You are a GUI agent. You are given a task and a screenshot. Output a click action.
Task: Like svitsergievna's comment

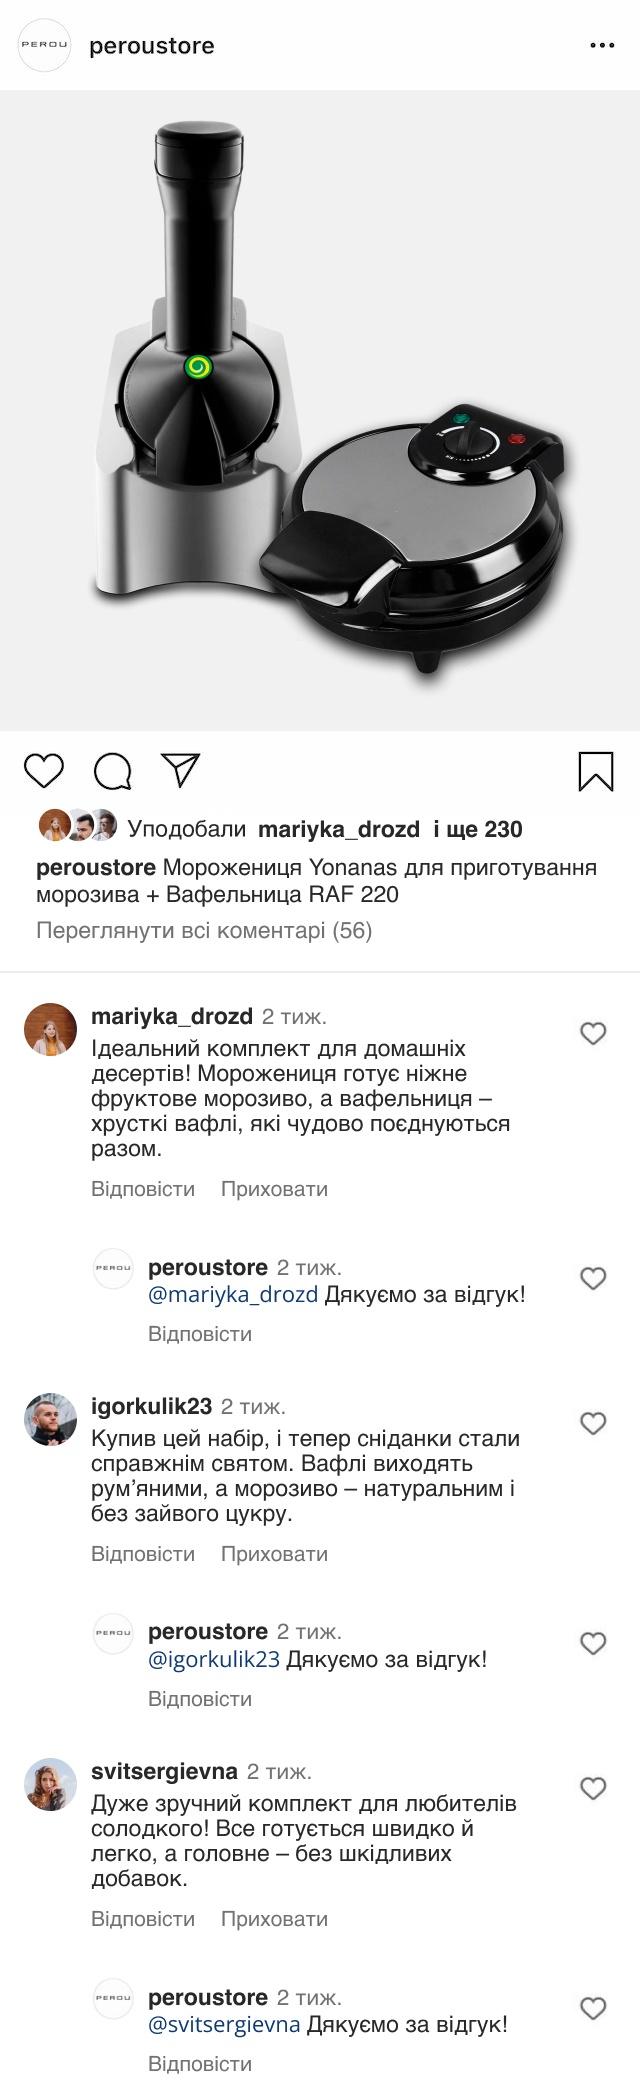[593, 1788]
